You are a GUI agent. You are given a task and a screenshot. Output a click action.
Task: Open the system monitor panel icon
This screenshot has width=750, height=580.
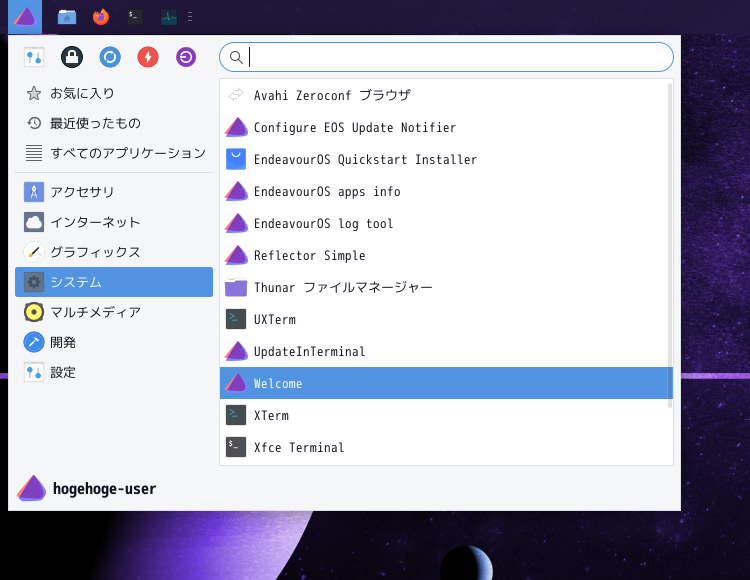click(x=169, y=17)
